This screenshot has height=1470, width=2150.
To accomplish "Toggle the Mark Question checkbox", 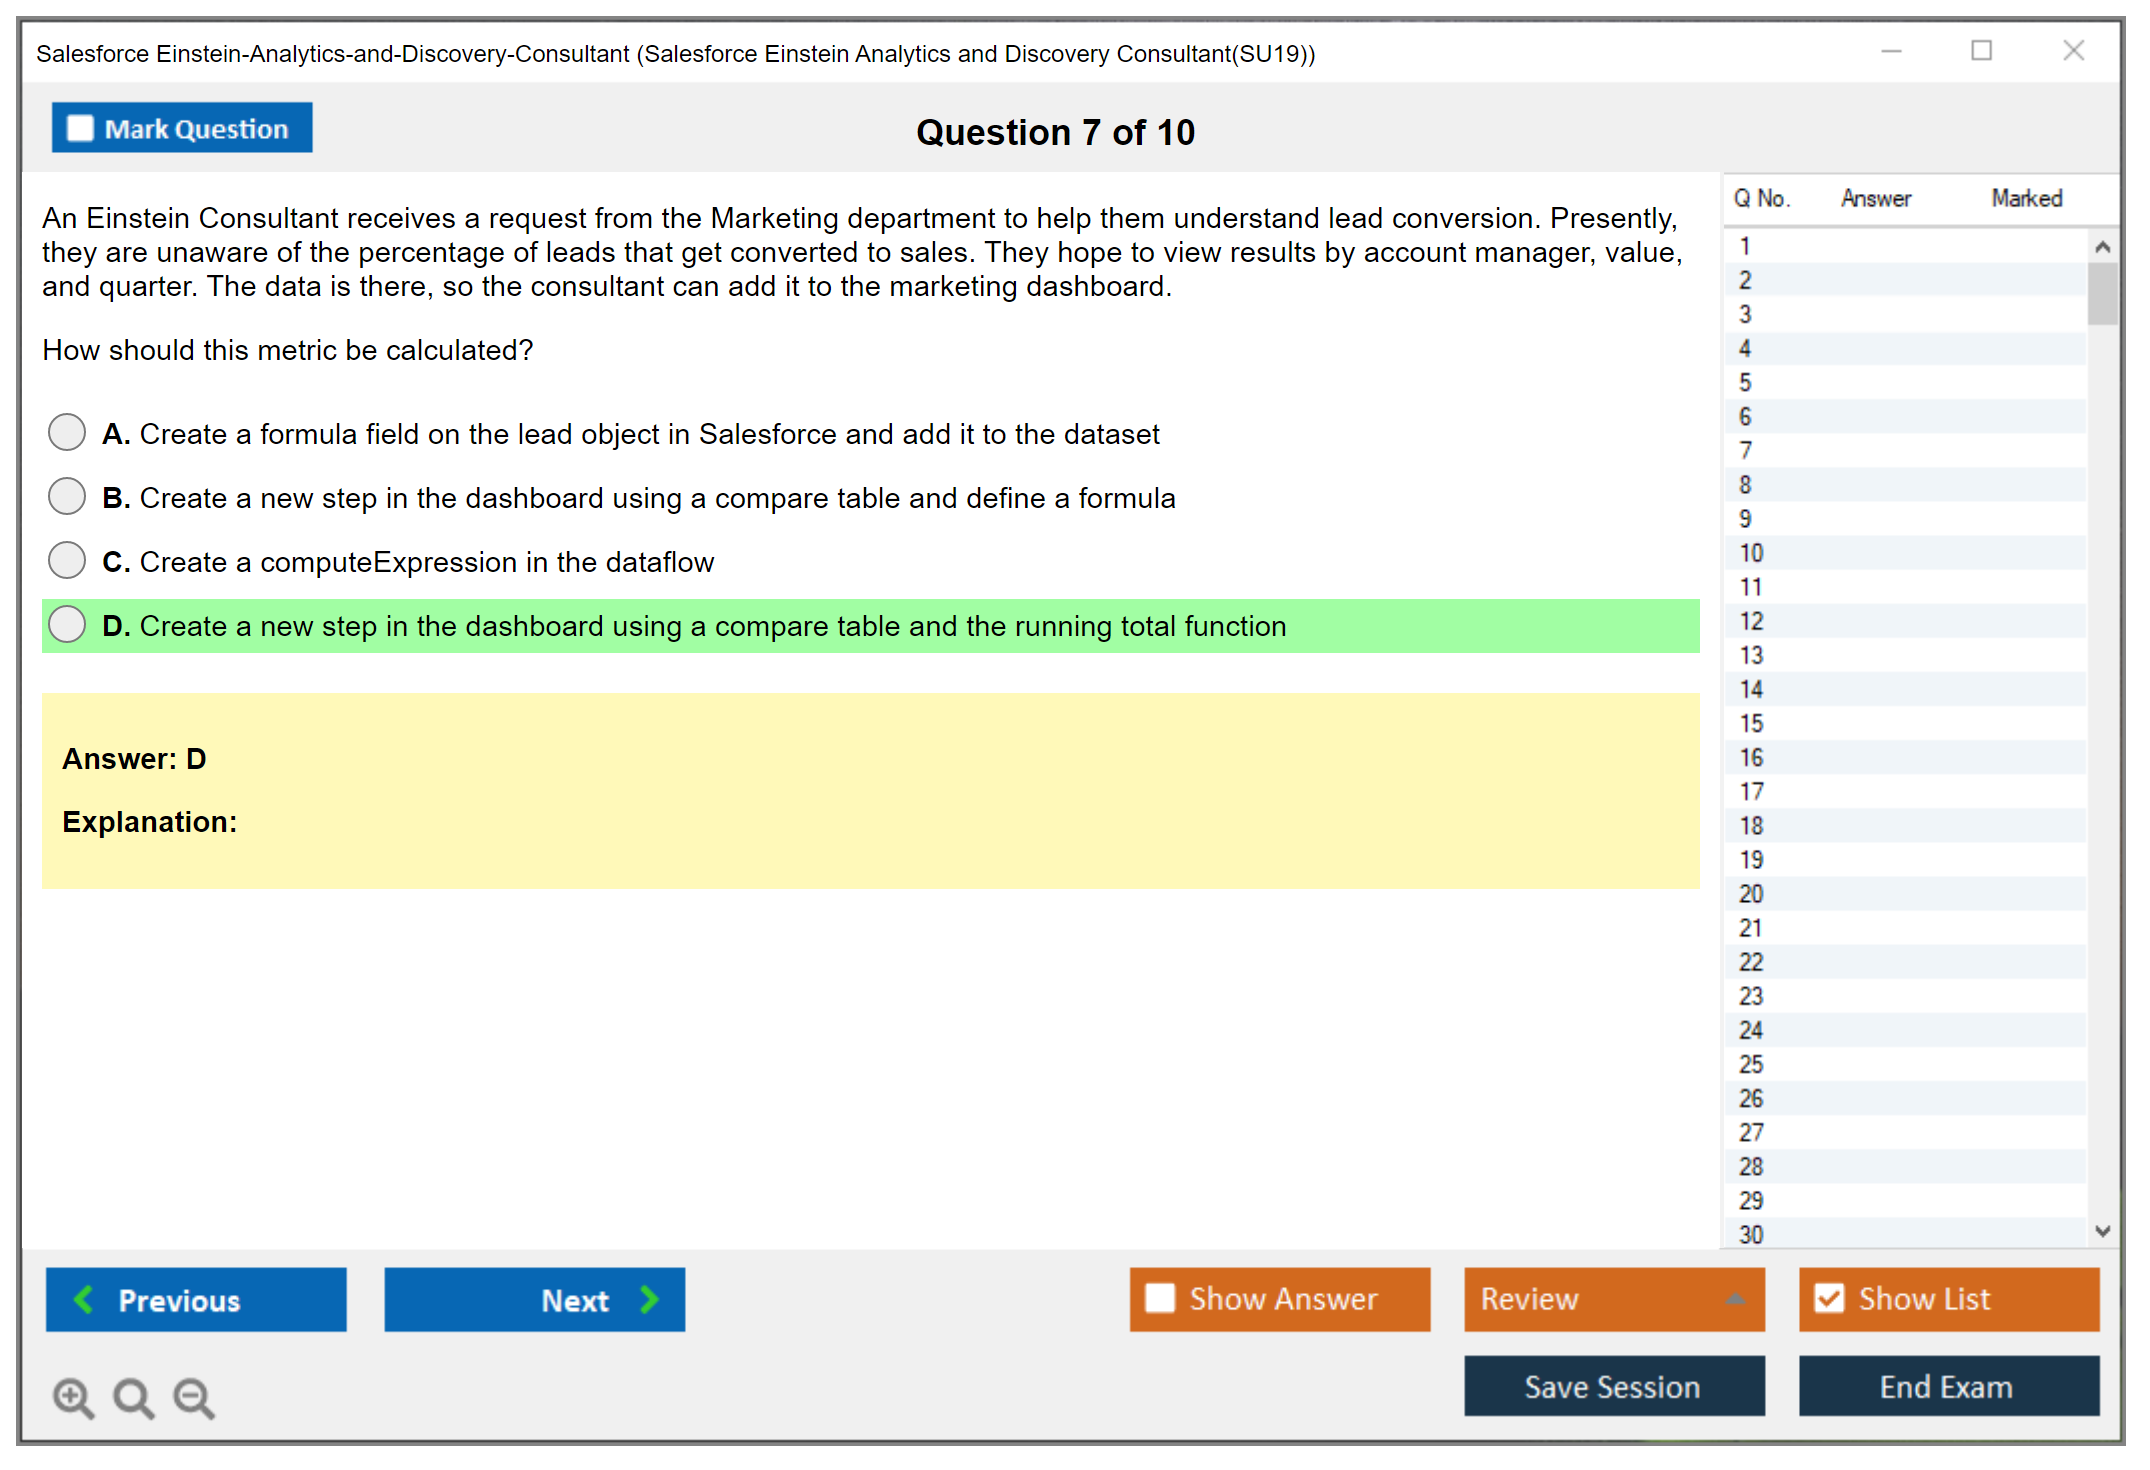I will [x=80, y=128].
